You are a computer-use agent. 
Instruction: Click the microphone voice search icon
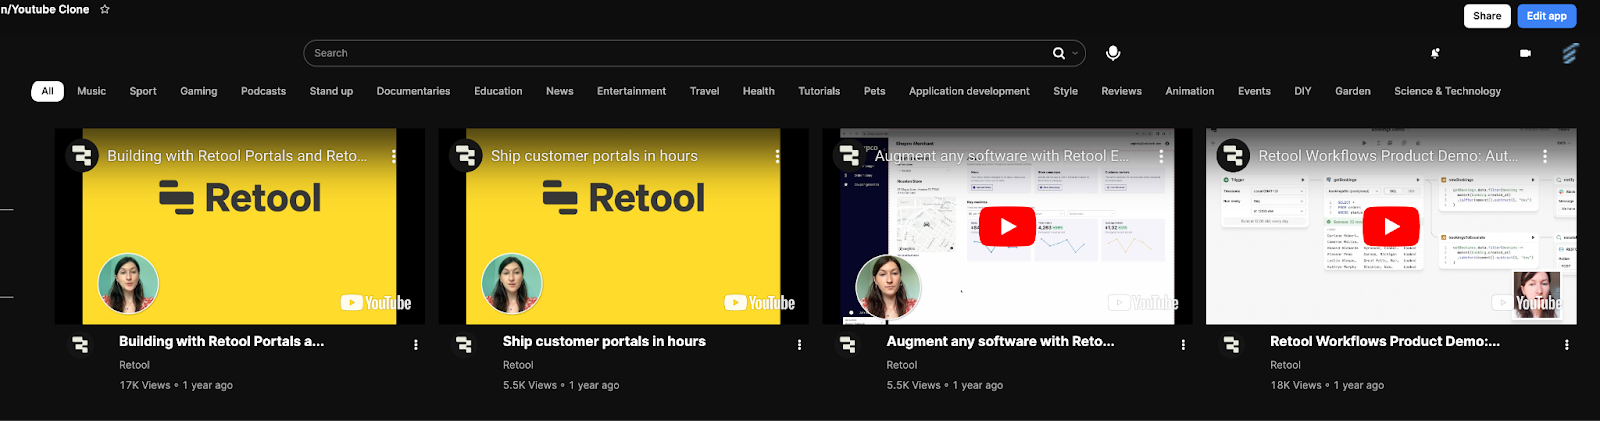[x=1113, y=53]
